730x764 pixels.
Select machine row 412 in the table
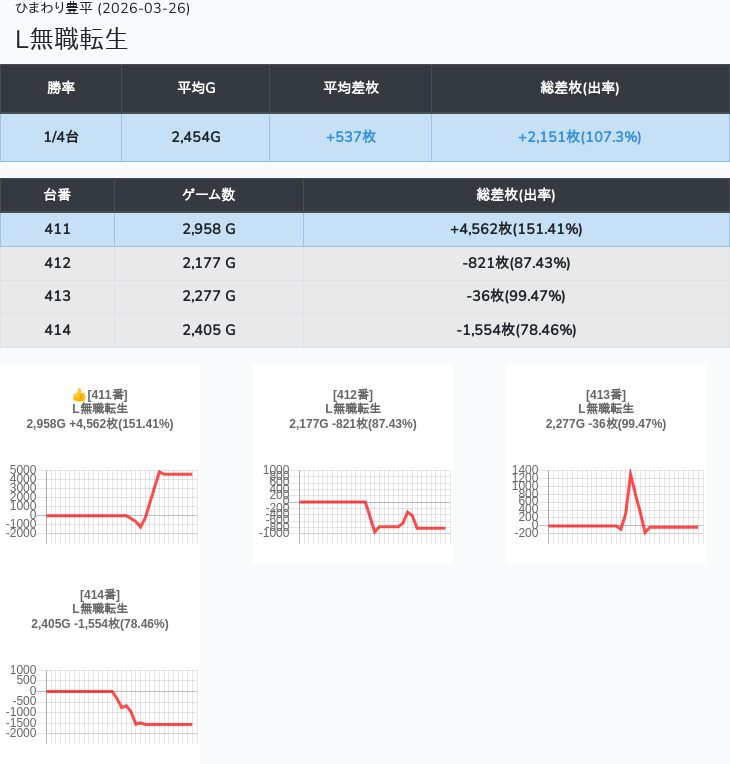57,263
